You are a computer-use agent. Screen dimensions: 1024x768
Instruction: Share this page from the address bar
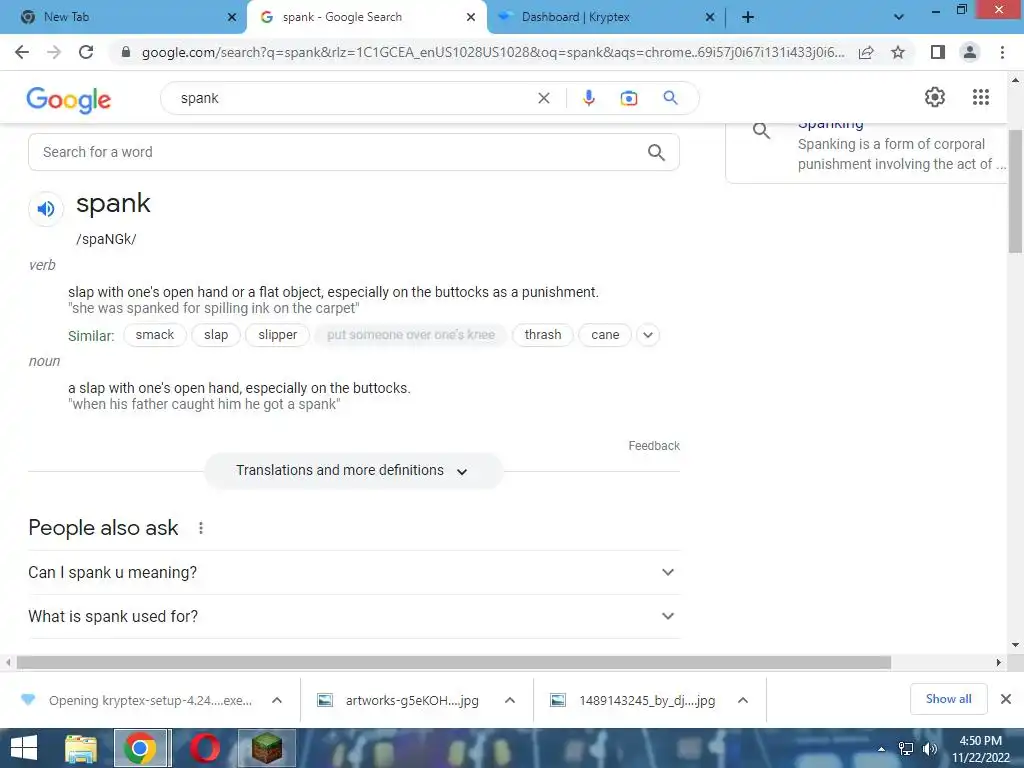pyautogui.click(x=866, y=52)
